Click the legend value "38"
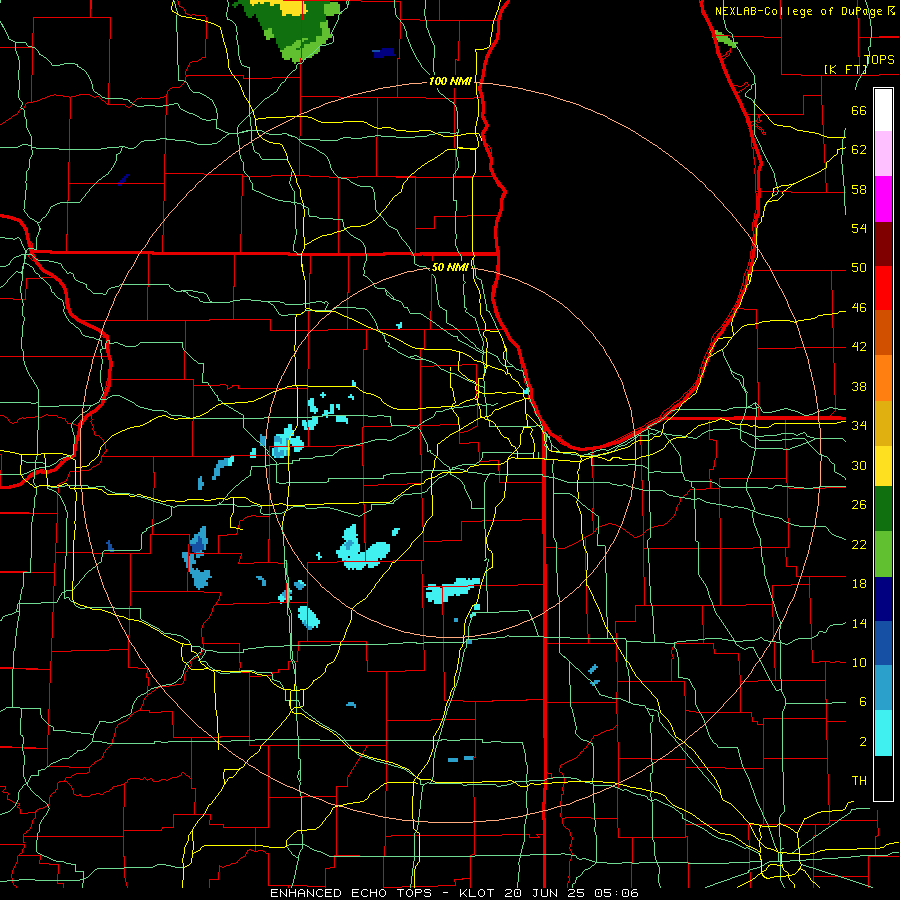The height and width of the screenshot is (900, 900). click(x=859, y=386)
